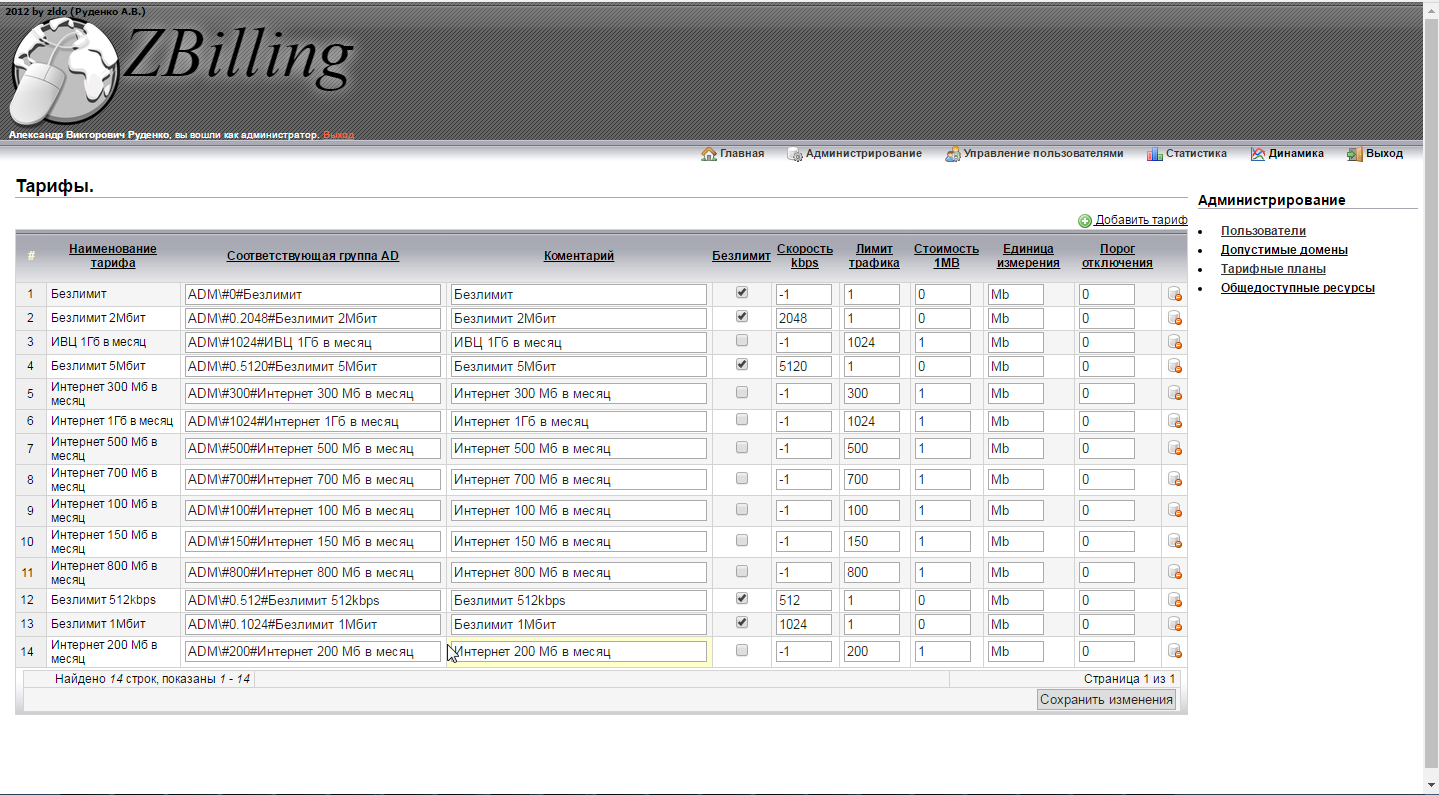The width and height of the screenshot is (1439, 795).
Task: Sort table by Скорость kbps column
Action: (804, 256)
